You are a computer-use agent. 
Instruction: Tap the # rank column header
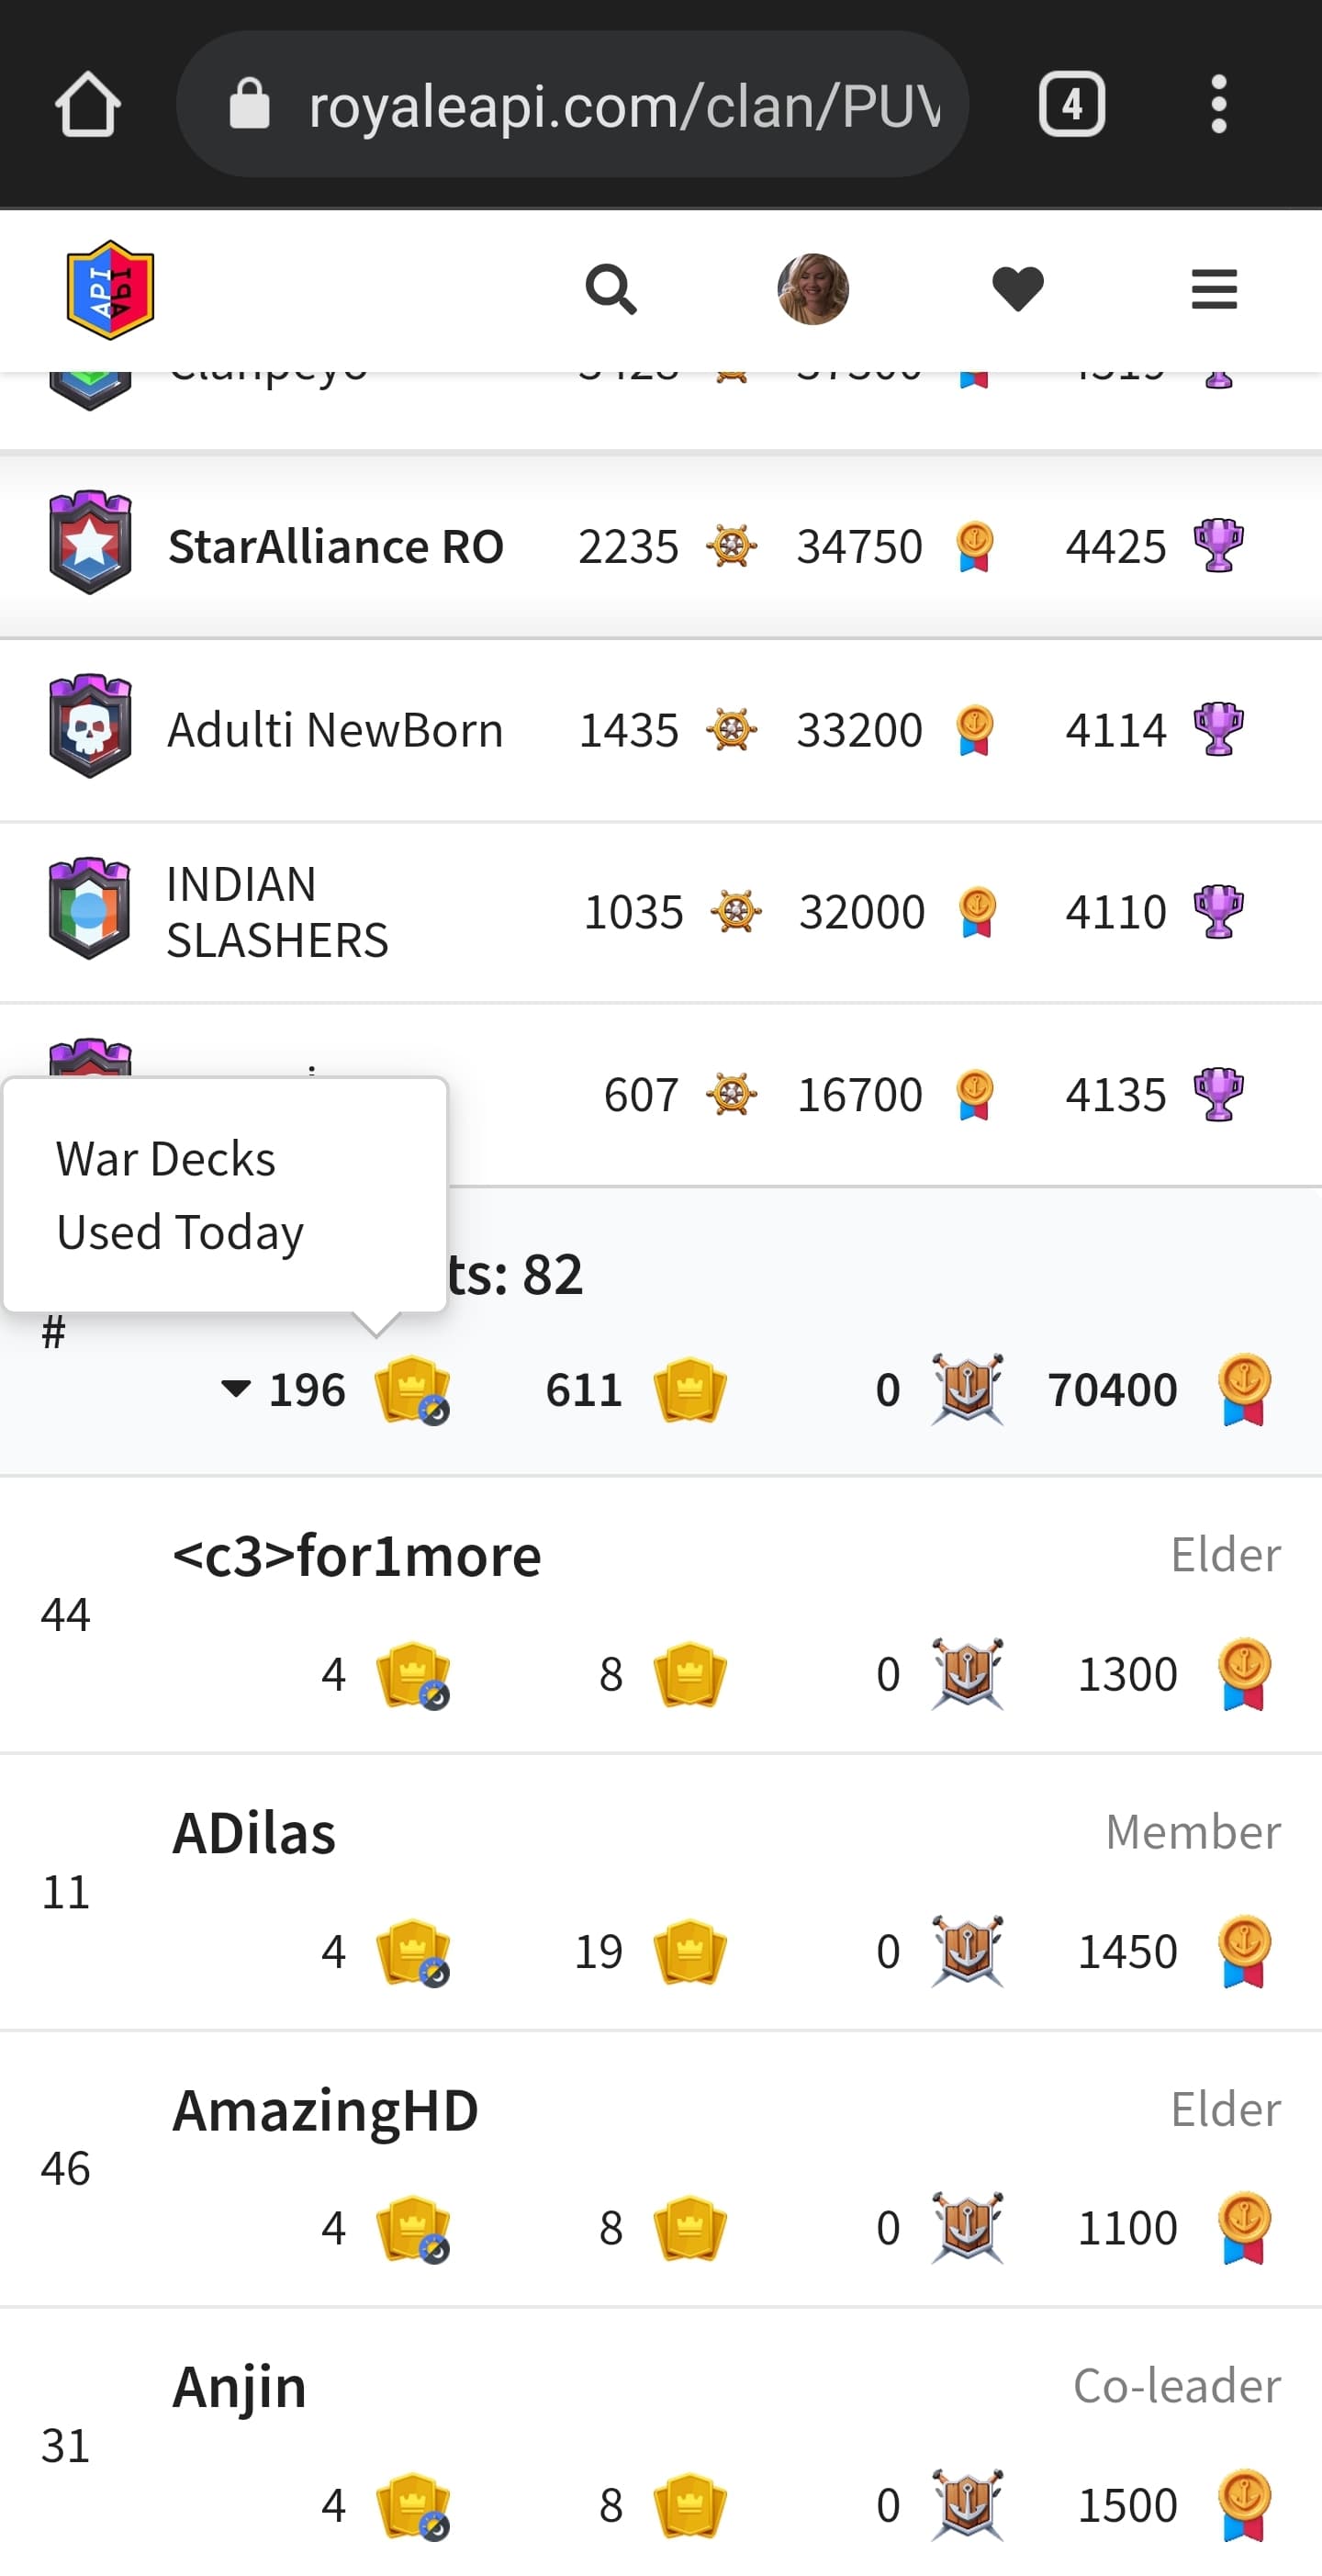54,1333
